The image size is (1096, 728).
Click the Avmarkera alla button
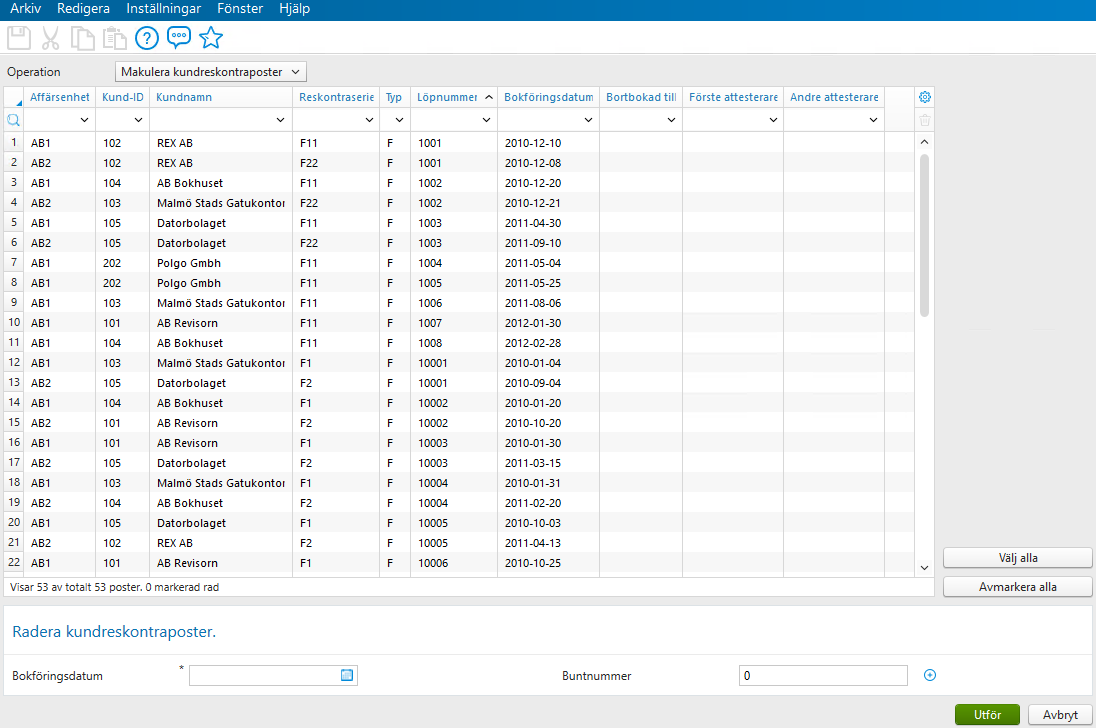pyautogui.click(x=1017, y=587)
